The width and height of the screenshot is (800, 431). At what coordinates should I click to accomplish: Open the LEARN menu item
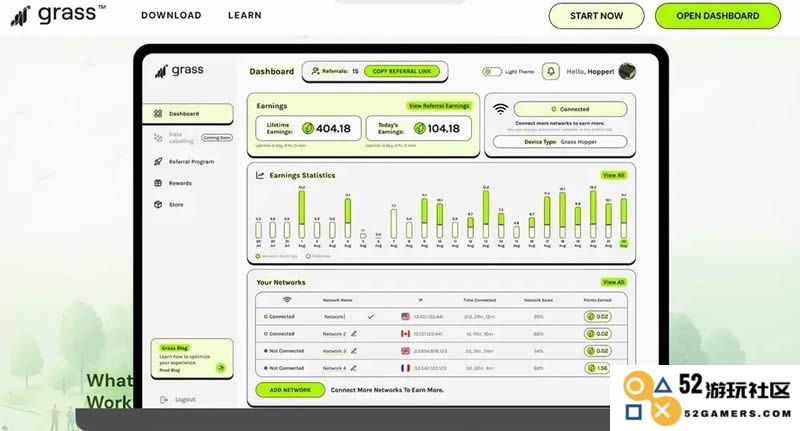click(244, 15)
